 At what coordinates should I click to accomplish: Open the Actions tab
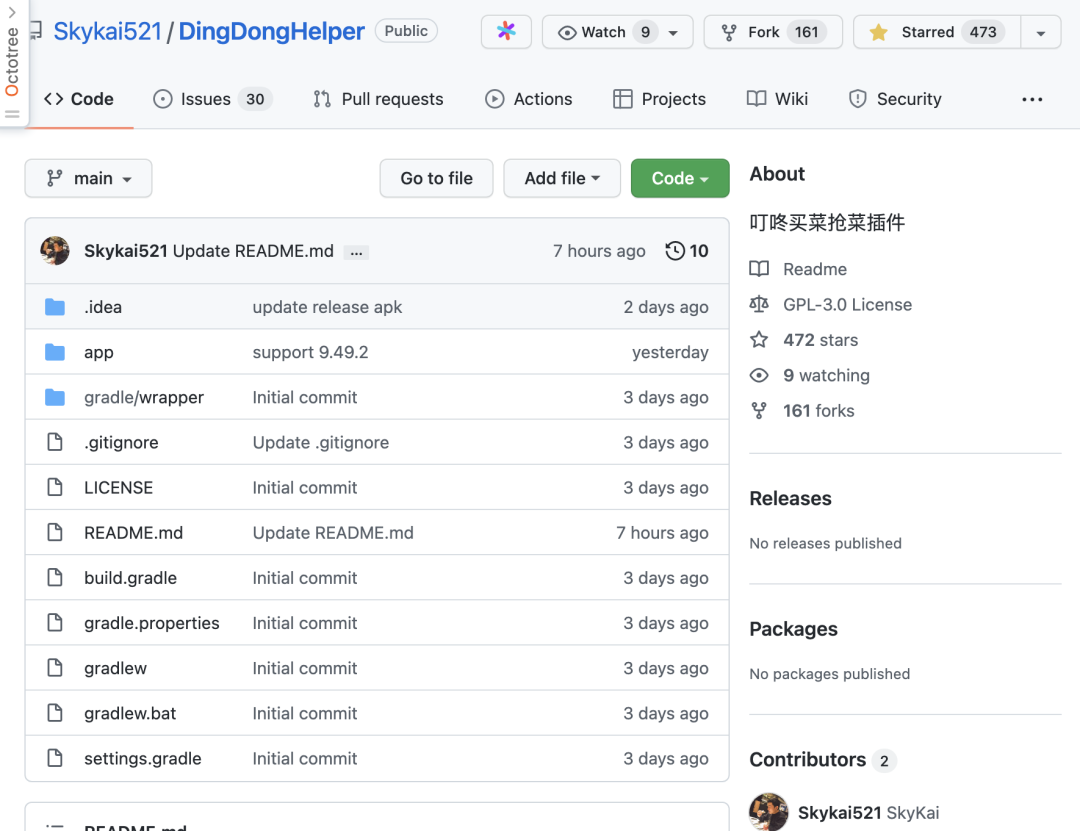529,99
